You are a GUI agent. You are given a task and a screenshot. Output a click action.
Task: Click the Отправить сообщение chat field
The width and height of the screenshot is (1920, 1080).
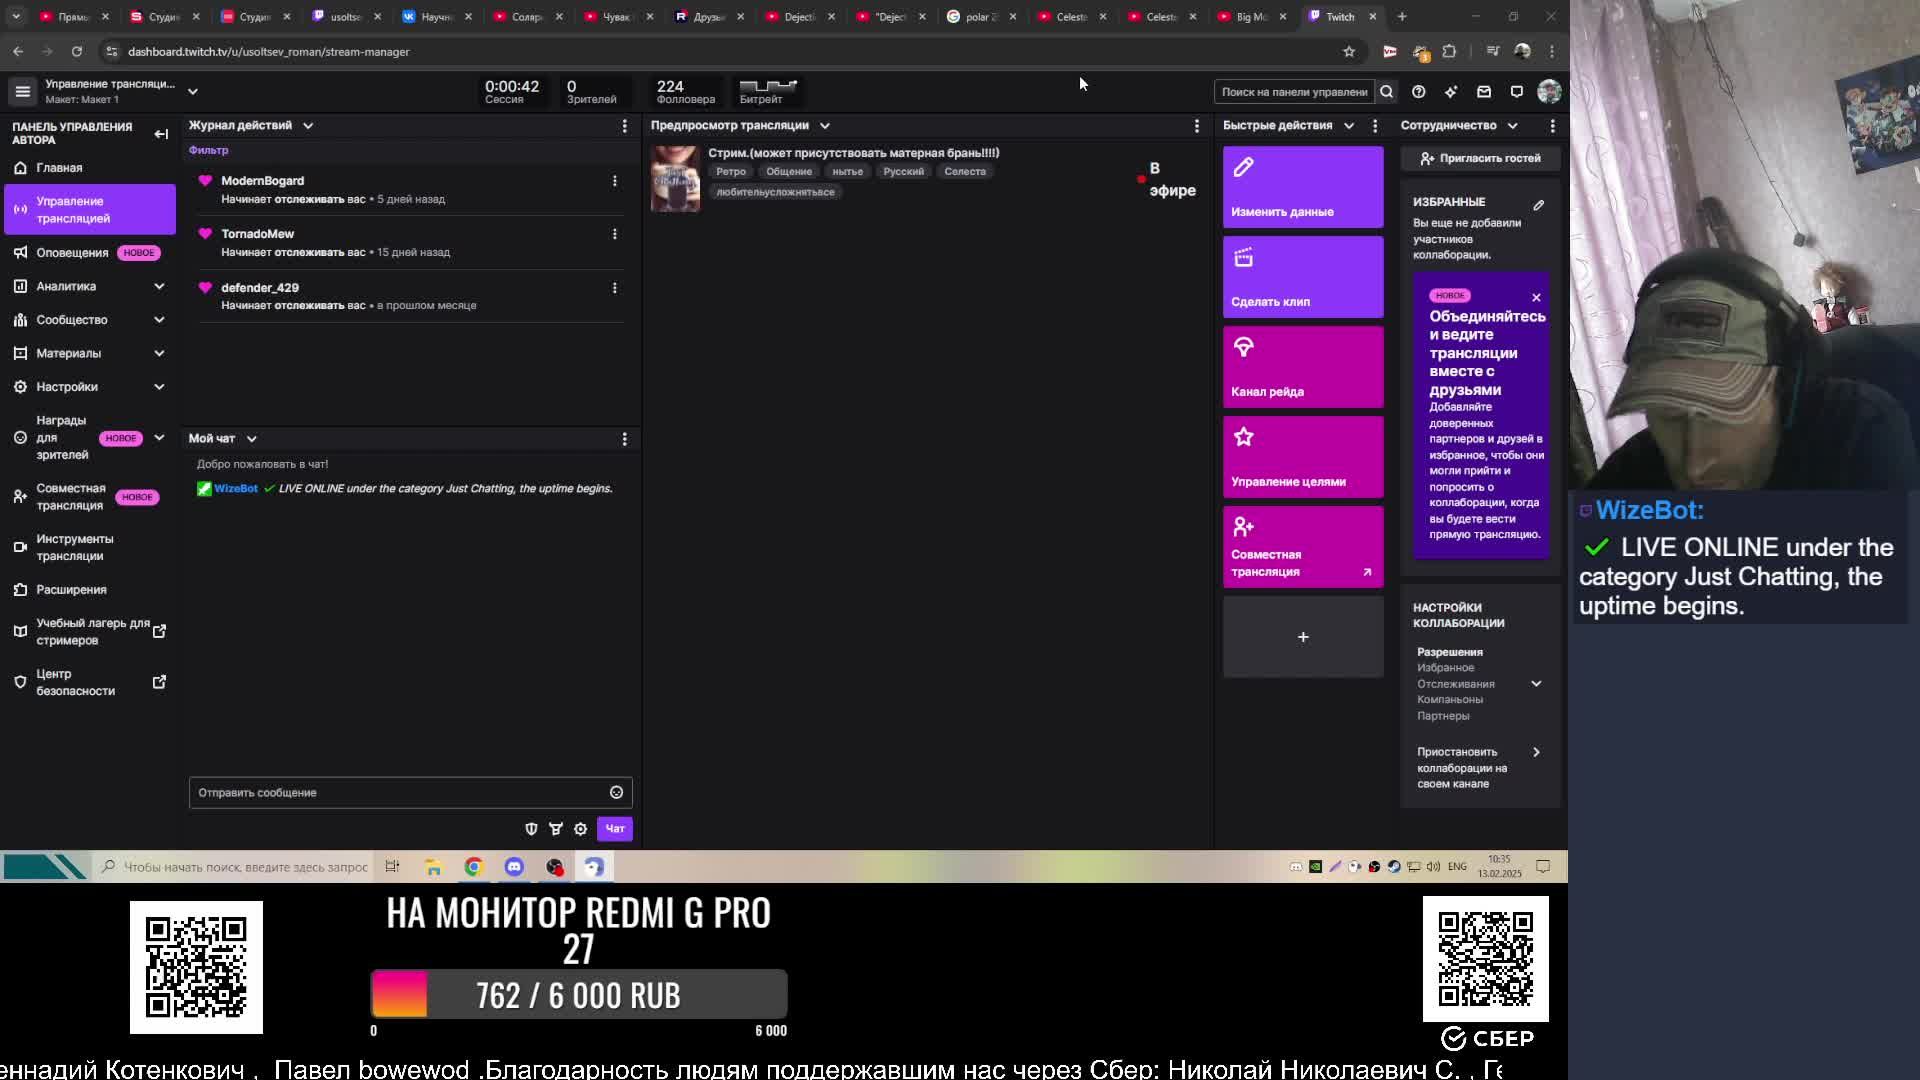click(398, 792)
